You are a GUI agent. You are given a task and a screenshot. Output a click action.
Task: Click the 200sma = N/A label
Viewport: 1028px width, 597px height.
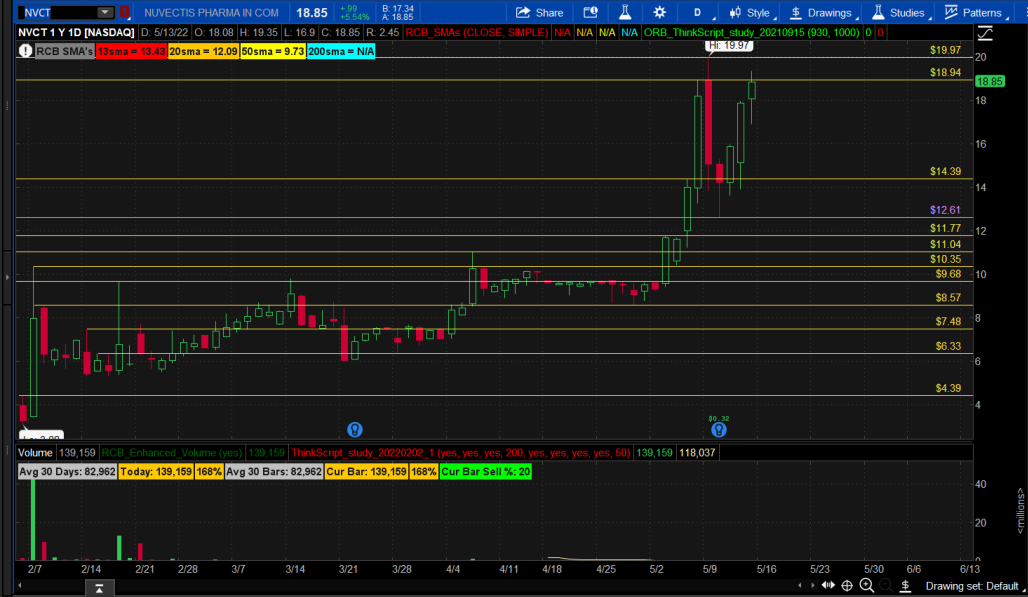[341, 51]
